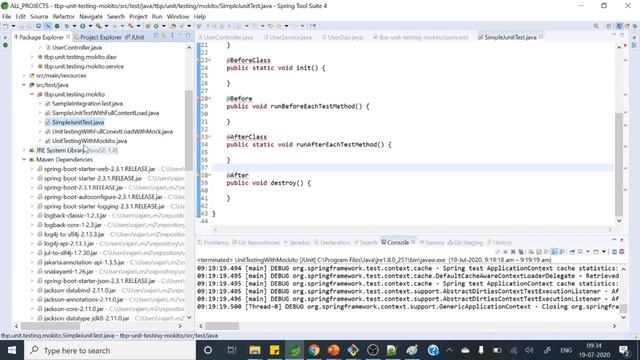The width and height of the screenshot is (640, 360).
Task: Click the console horizontal scrollbar thumb
Action: (222, 326)
